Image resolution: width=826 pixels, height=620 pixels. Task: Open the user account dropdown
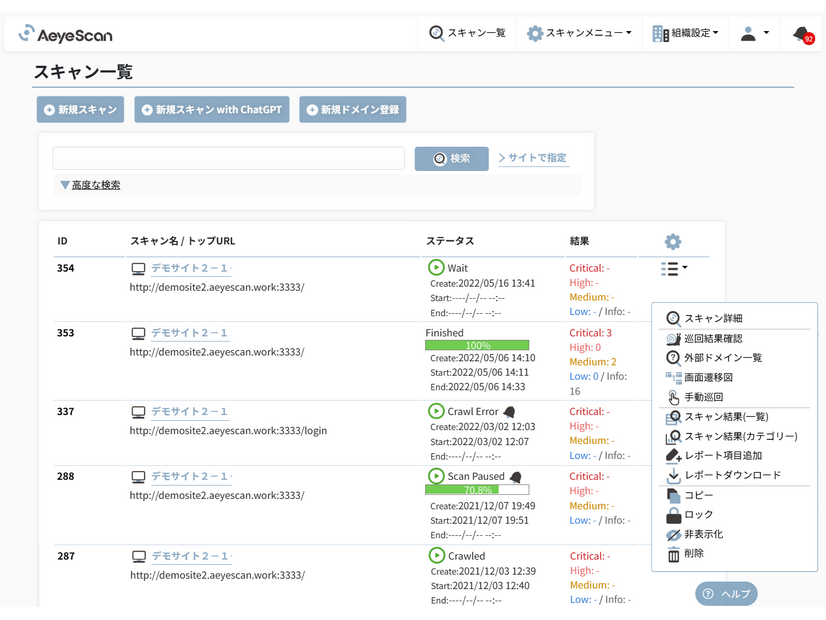tap(754, 33)
